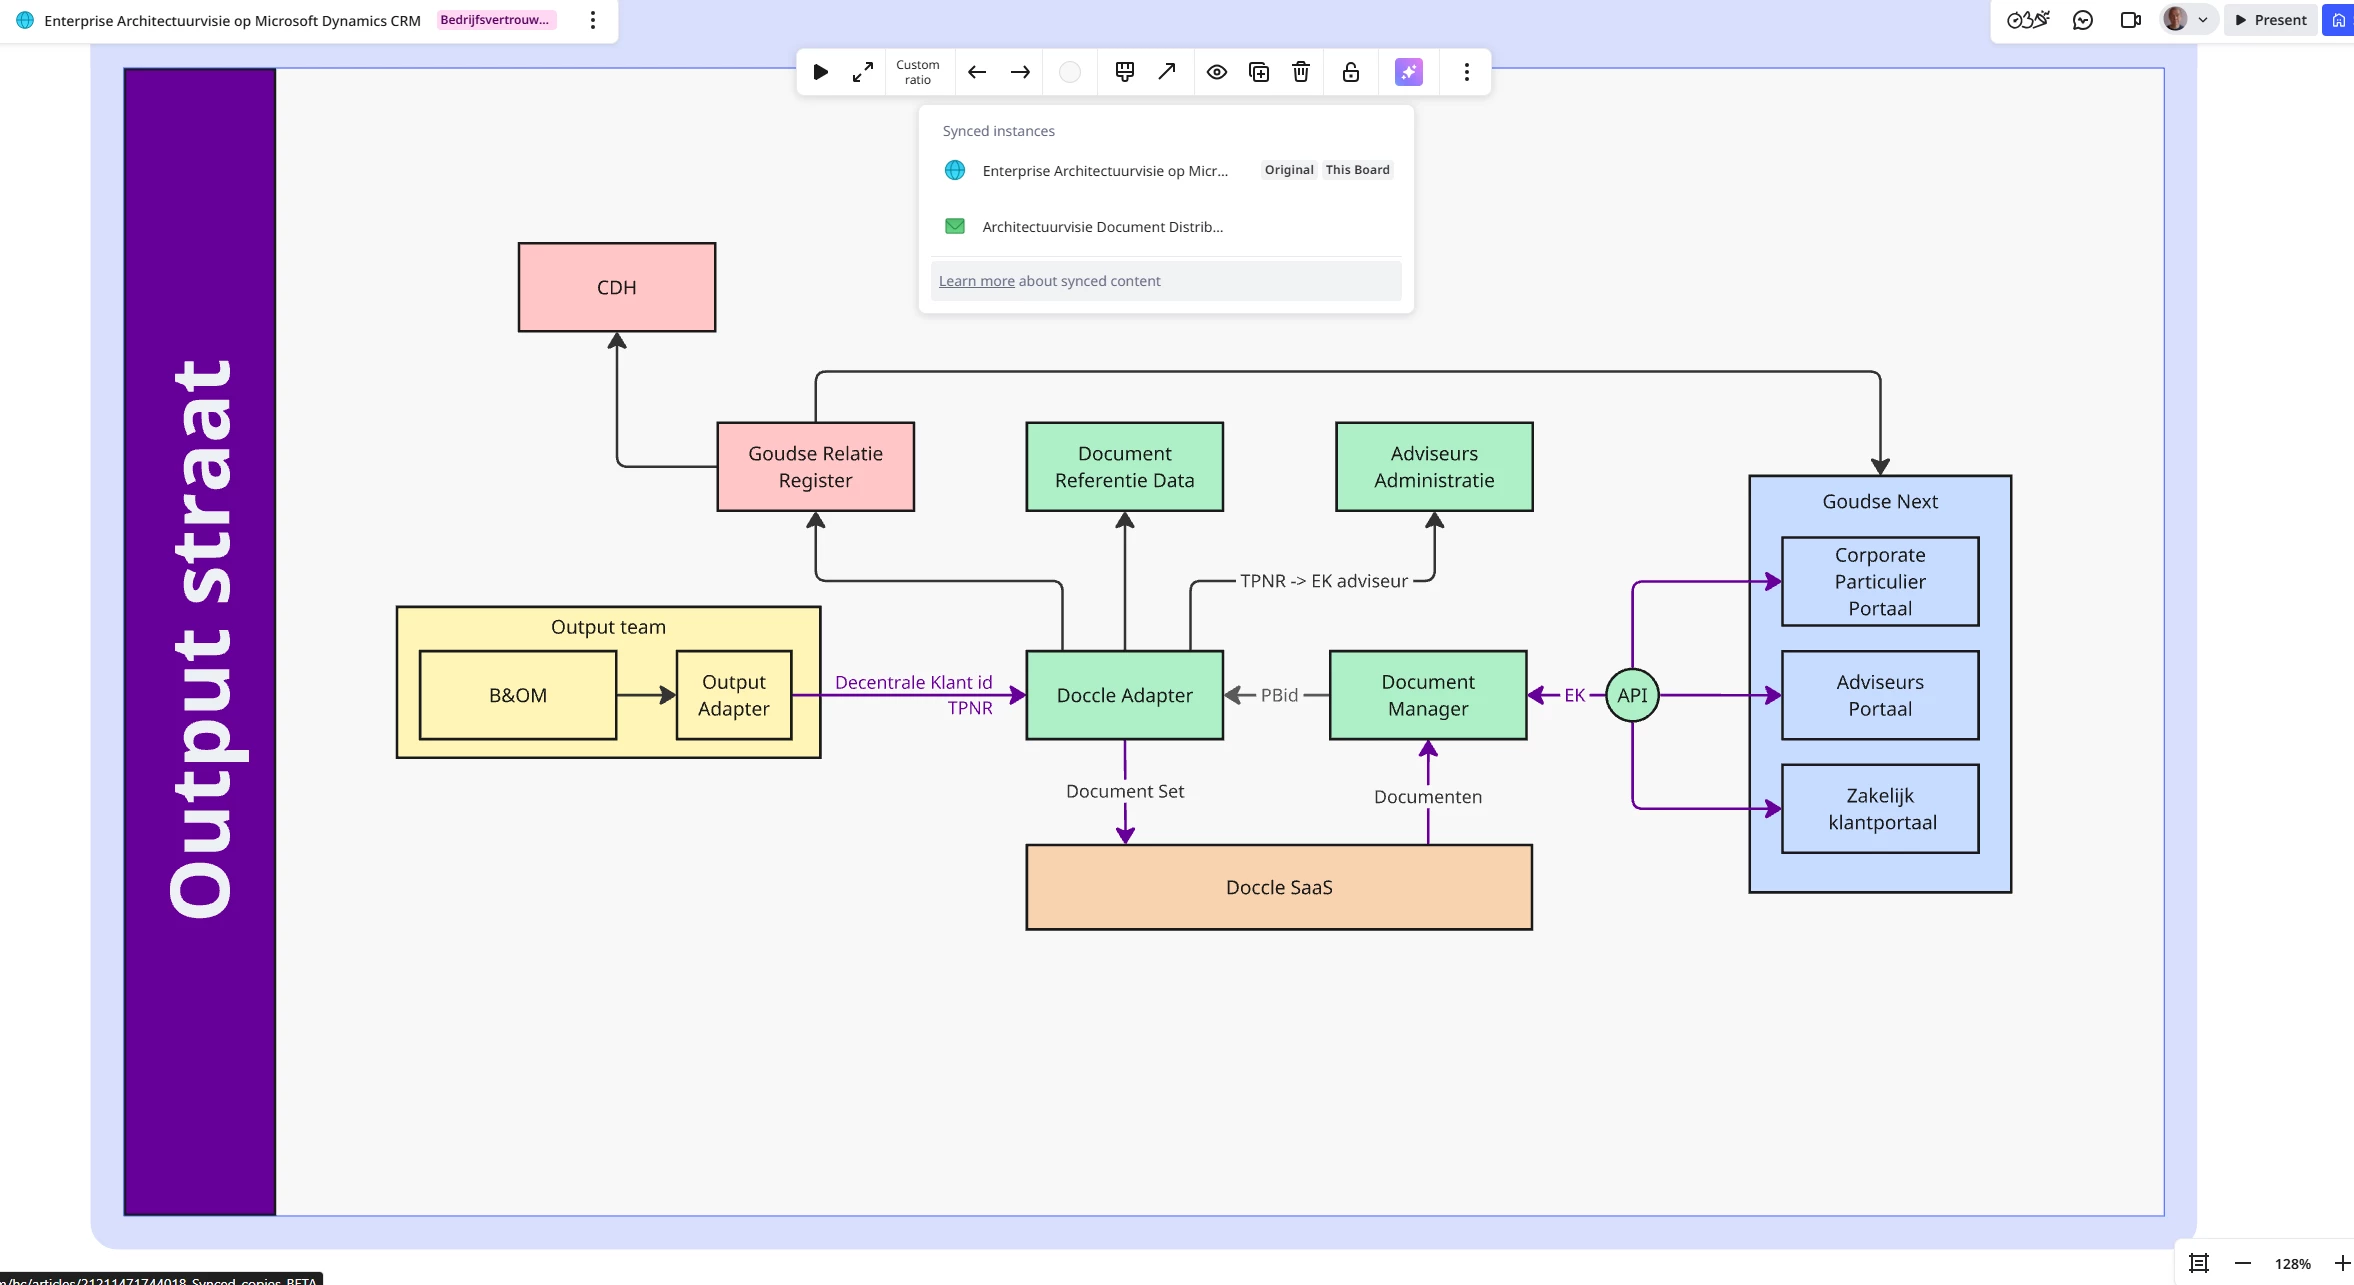Expand the user avatar dropdown chevron
This screenshot has height=1285, width=2354.
click(2202, 20)
